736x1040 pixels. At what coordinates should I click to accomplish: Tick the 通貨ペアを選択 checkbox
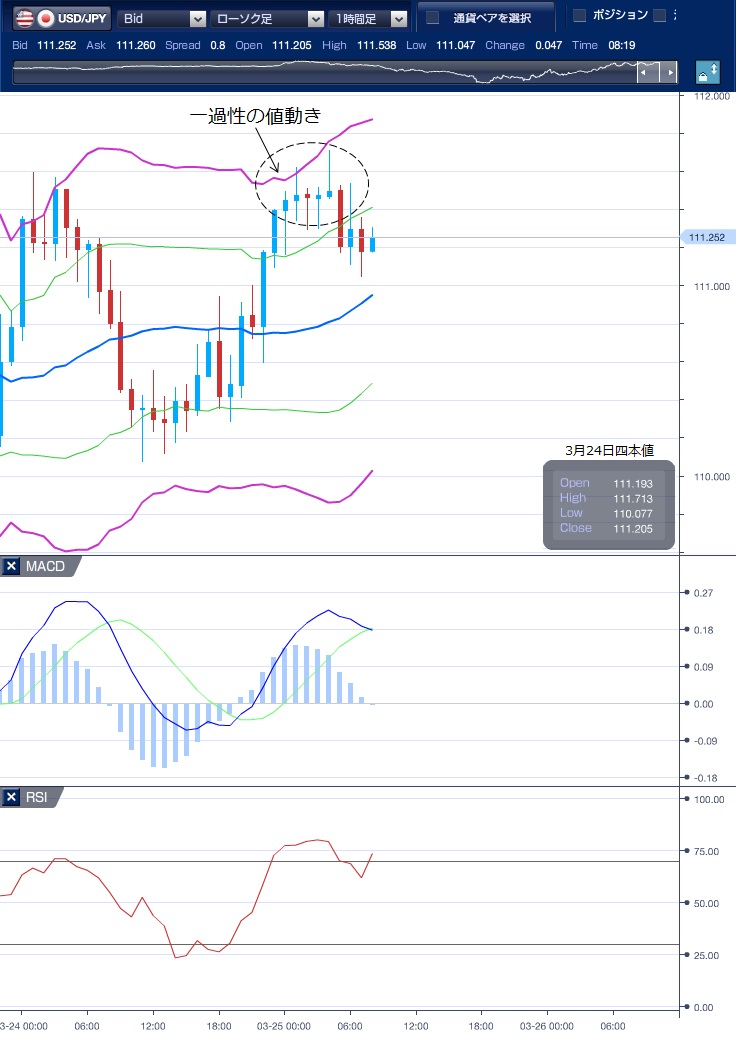coord(433,18)
